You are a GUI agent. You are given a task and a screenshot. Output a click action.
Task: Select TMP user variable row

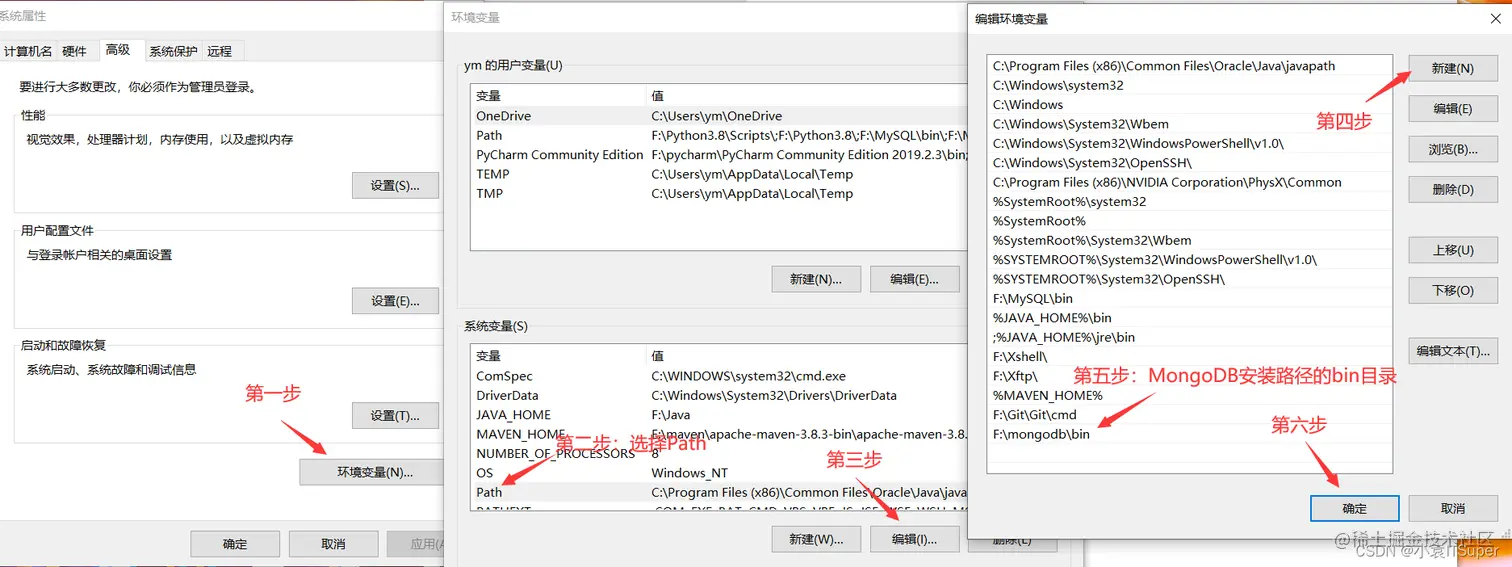719,193
